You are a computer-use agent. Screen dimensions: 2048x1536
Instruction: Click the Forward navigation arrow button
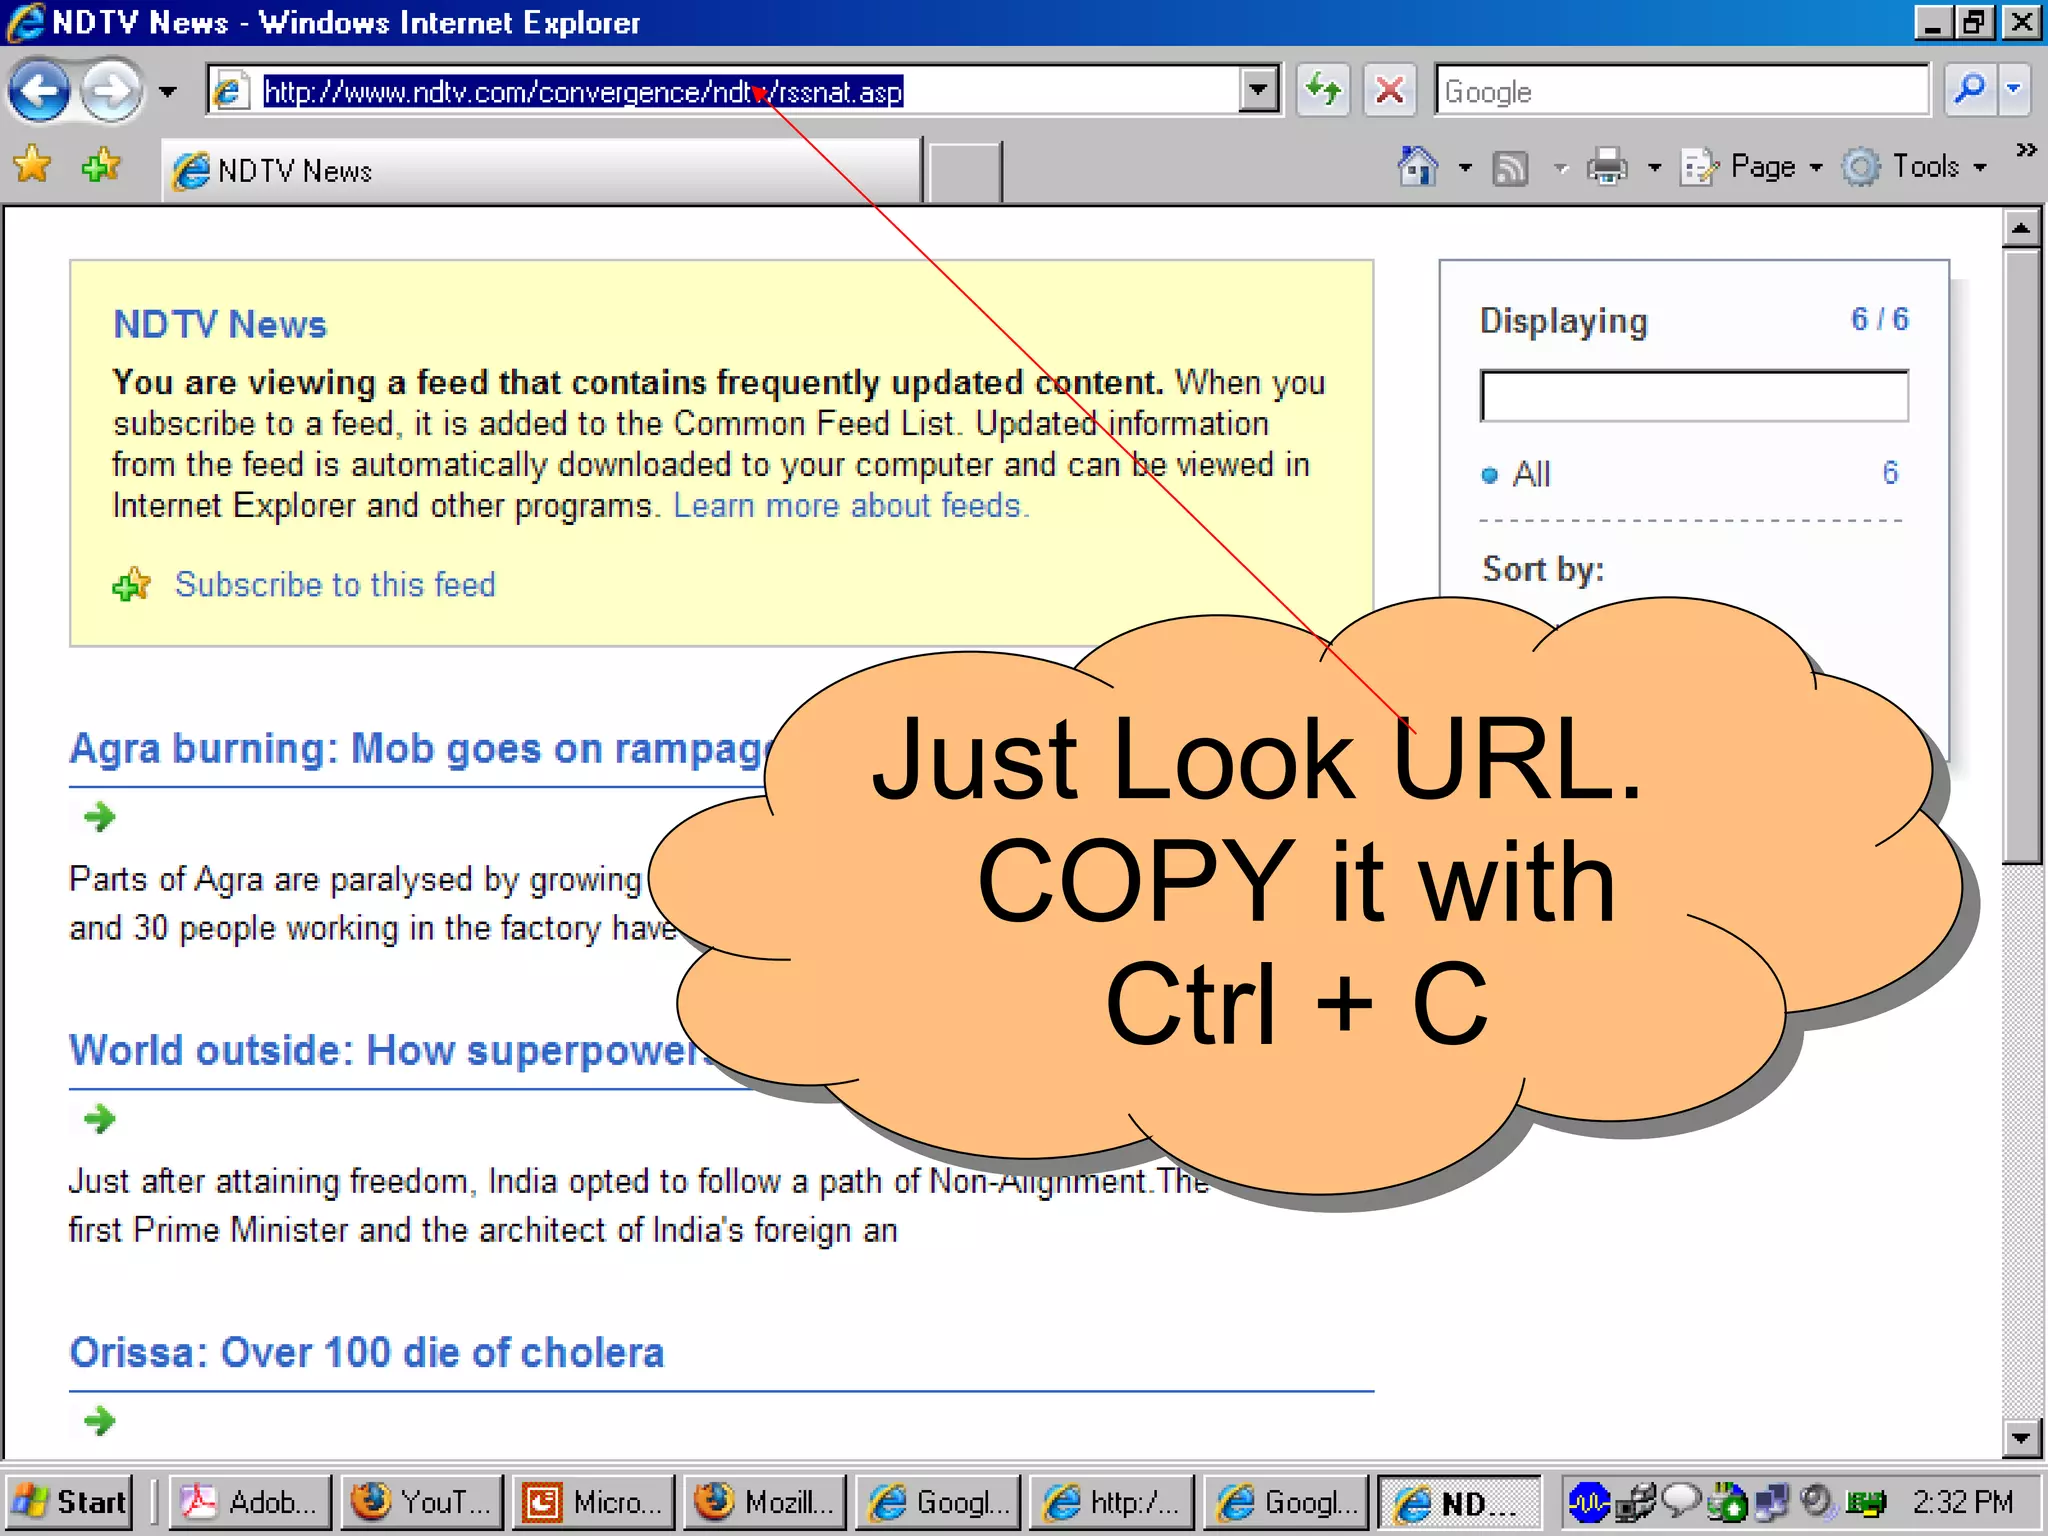tap(111, 92)
